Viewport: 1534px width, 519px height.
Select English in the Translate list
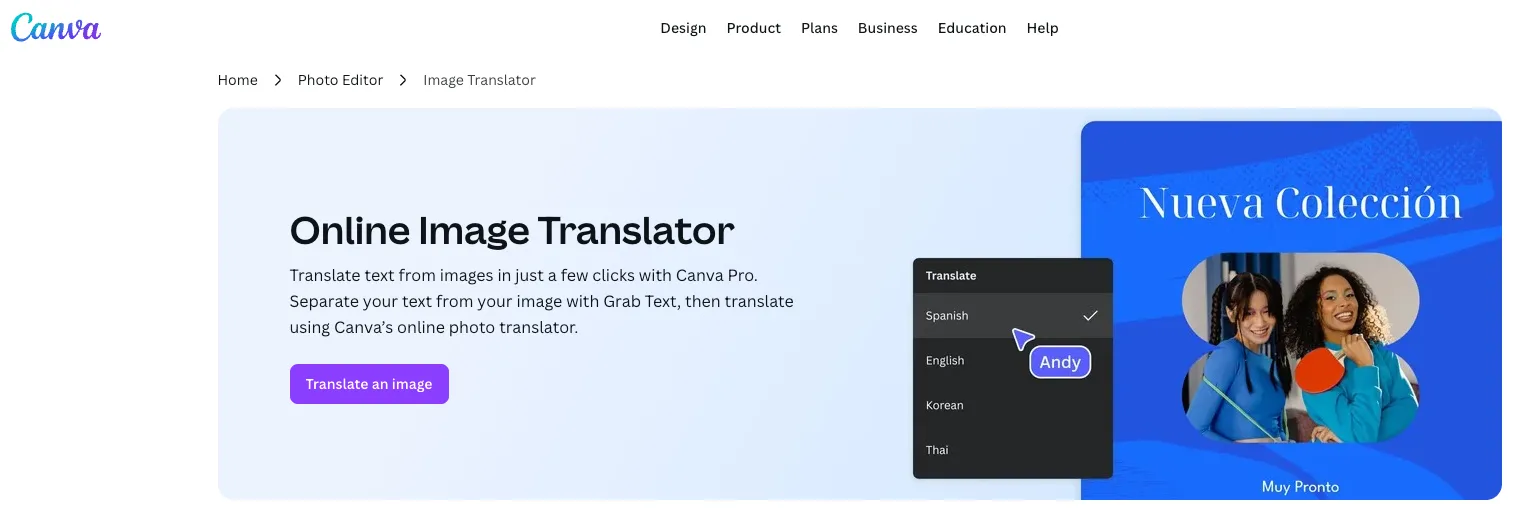coord(1013,360)
